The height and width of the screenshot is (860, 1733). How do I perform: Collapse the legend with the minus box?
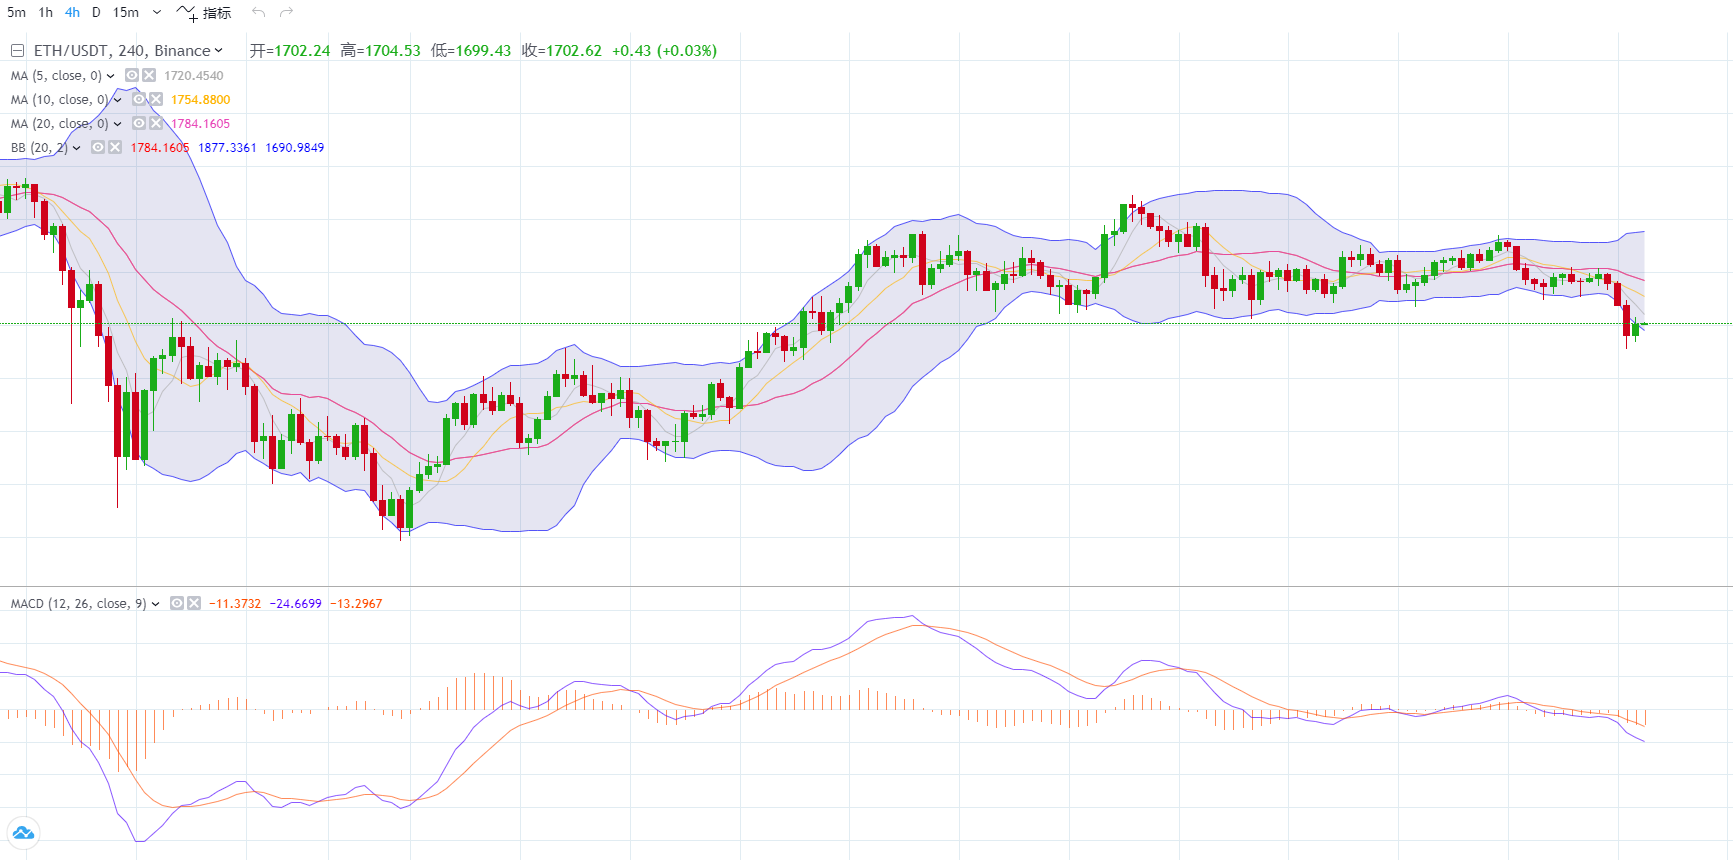coord(17,50)
